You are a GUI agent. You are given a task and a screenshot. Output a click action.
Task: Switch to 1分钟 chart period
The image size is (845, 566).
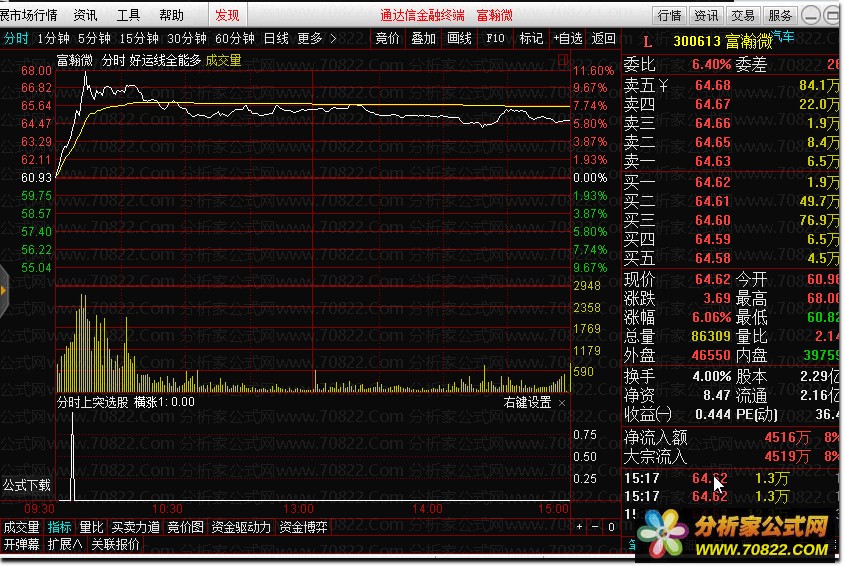tap(53, 38)
